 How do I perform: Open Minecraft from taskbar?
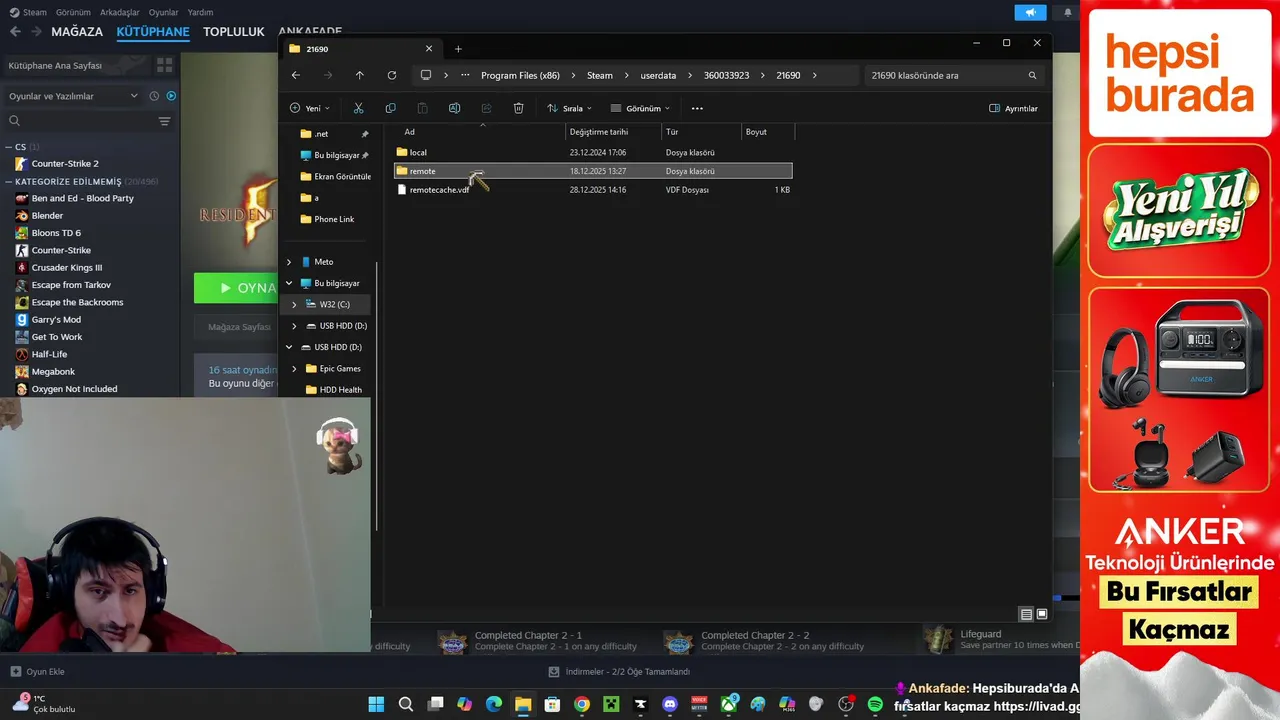pyautogui.click(x=611, y=704)
